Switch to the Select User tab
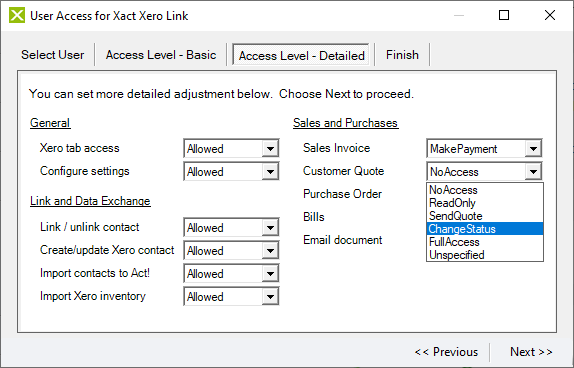 click(53, 55)
